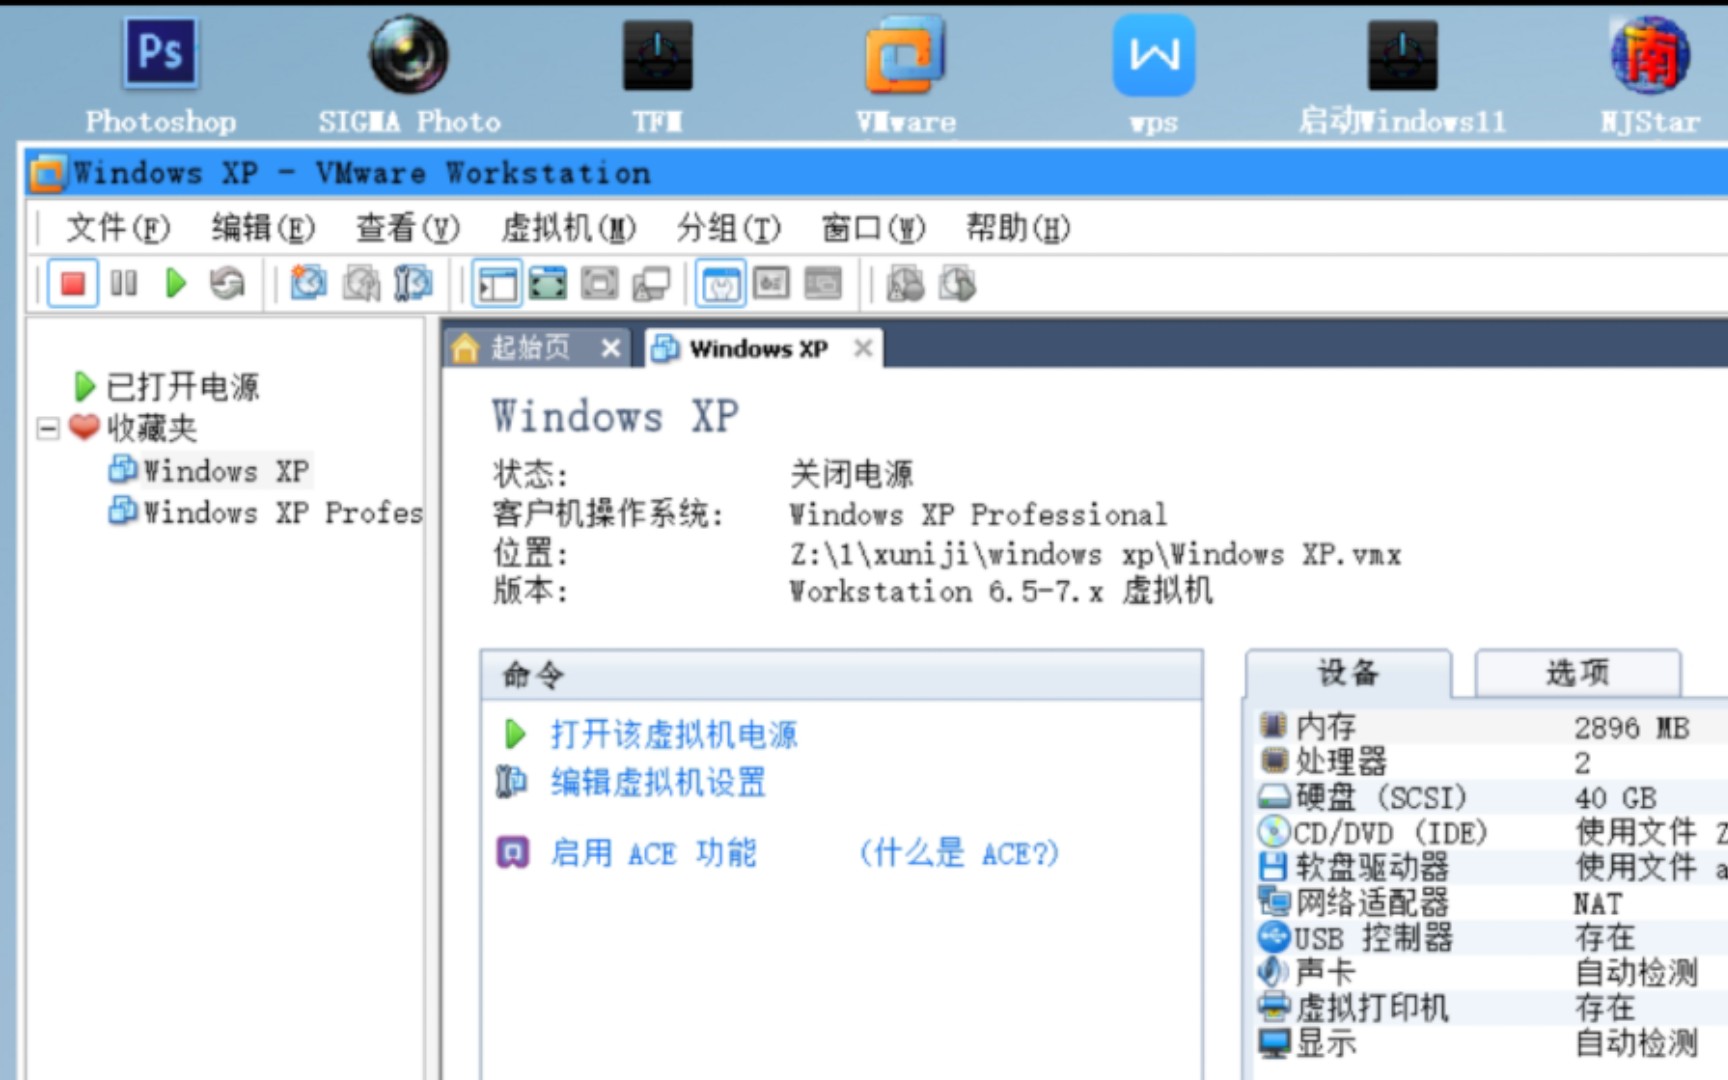This screenshot has width=1728, height=1080.
Task: Open the 帮助(H) menu
Action: [1018, 229]
